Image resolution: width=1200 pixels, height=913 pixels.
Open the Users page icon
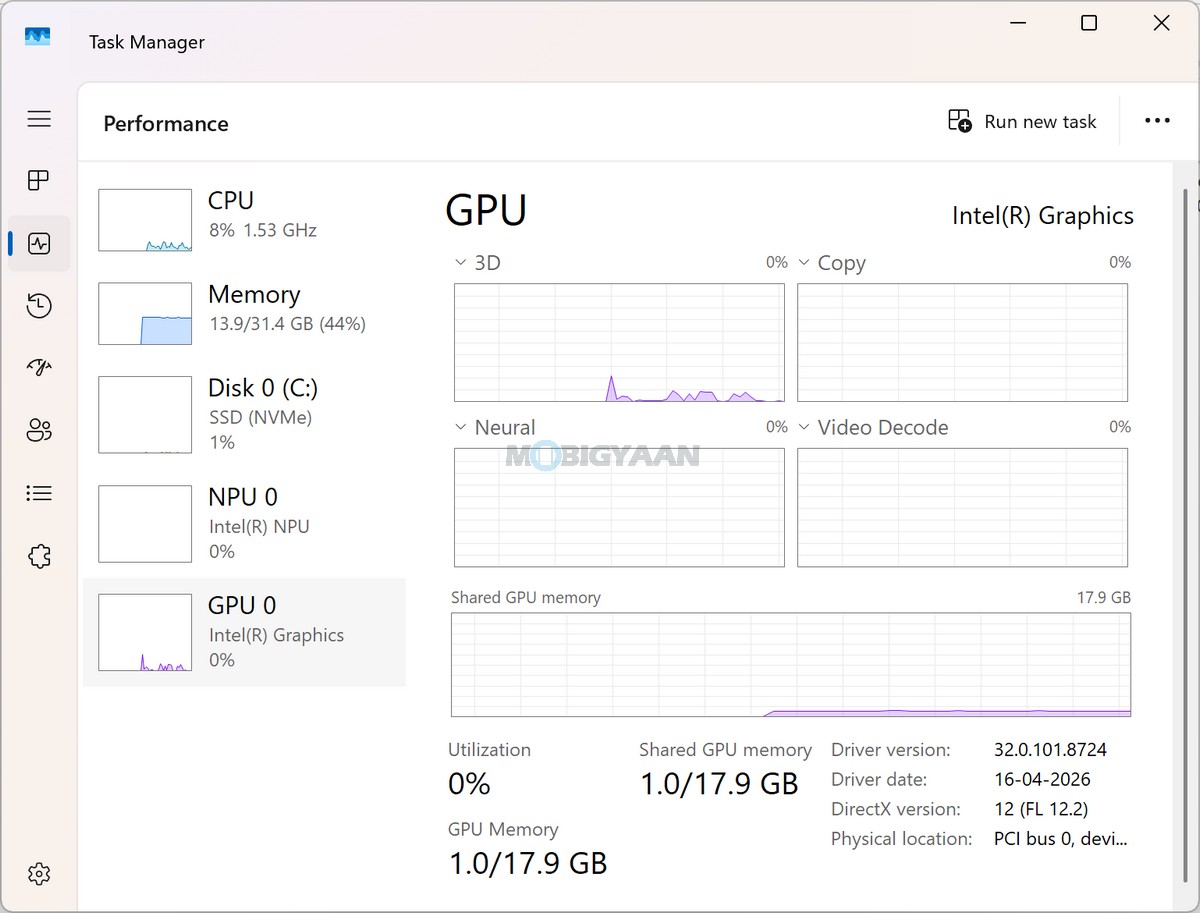39,431
